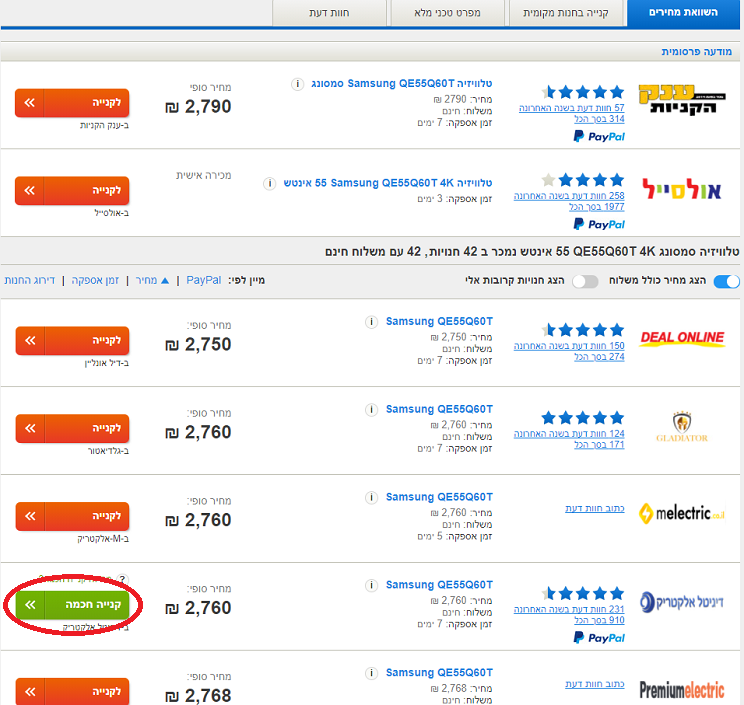The height and width of the screenshot is (705, 744).
Task: Enable the הצג חנויות קרובות אלי switch
Action: (584, 282)
